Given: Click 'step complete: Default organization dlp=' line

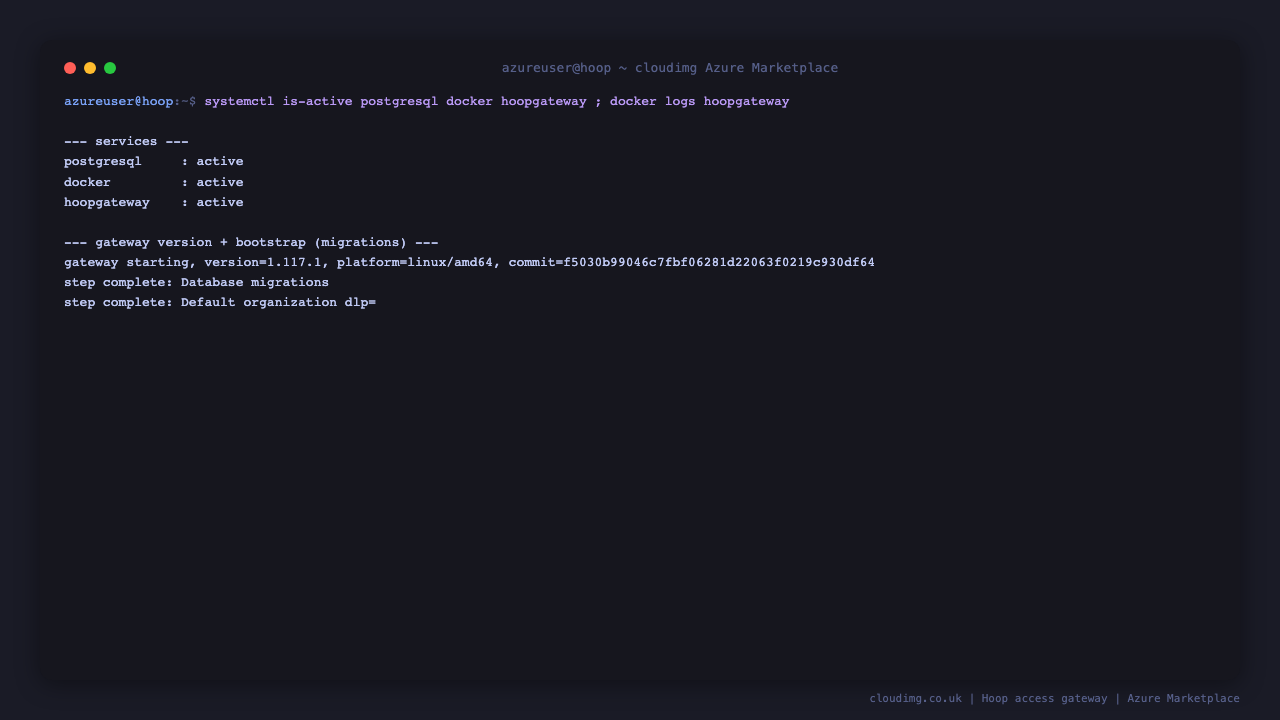Looking at the screenshot, I should pyautogui.click(x=220, y=302).
